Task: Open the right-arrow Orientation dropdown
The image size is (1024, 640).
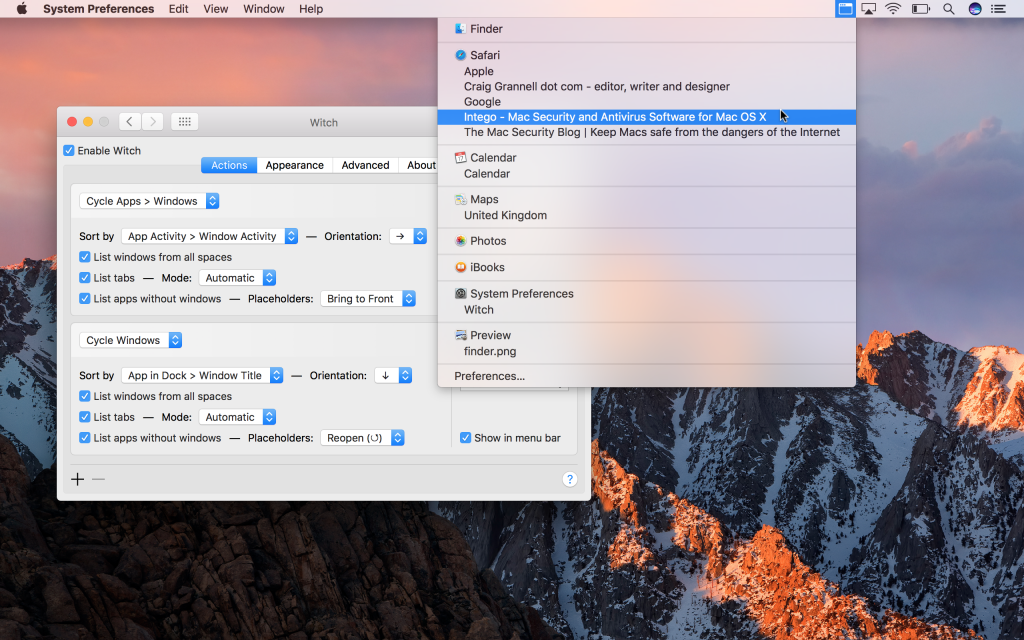Action: pyautogui.click(x=408, y=236)
